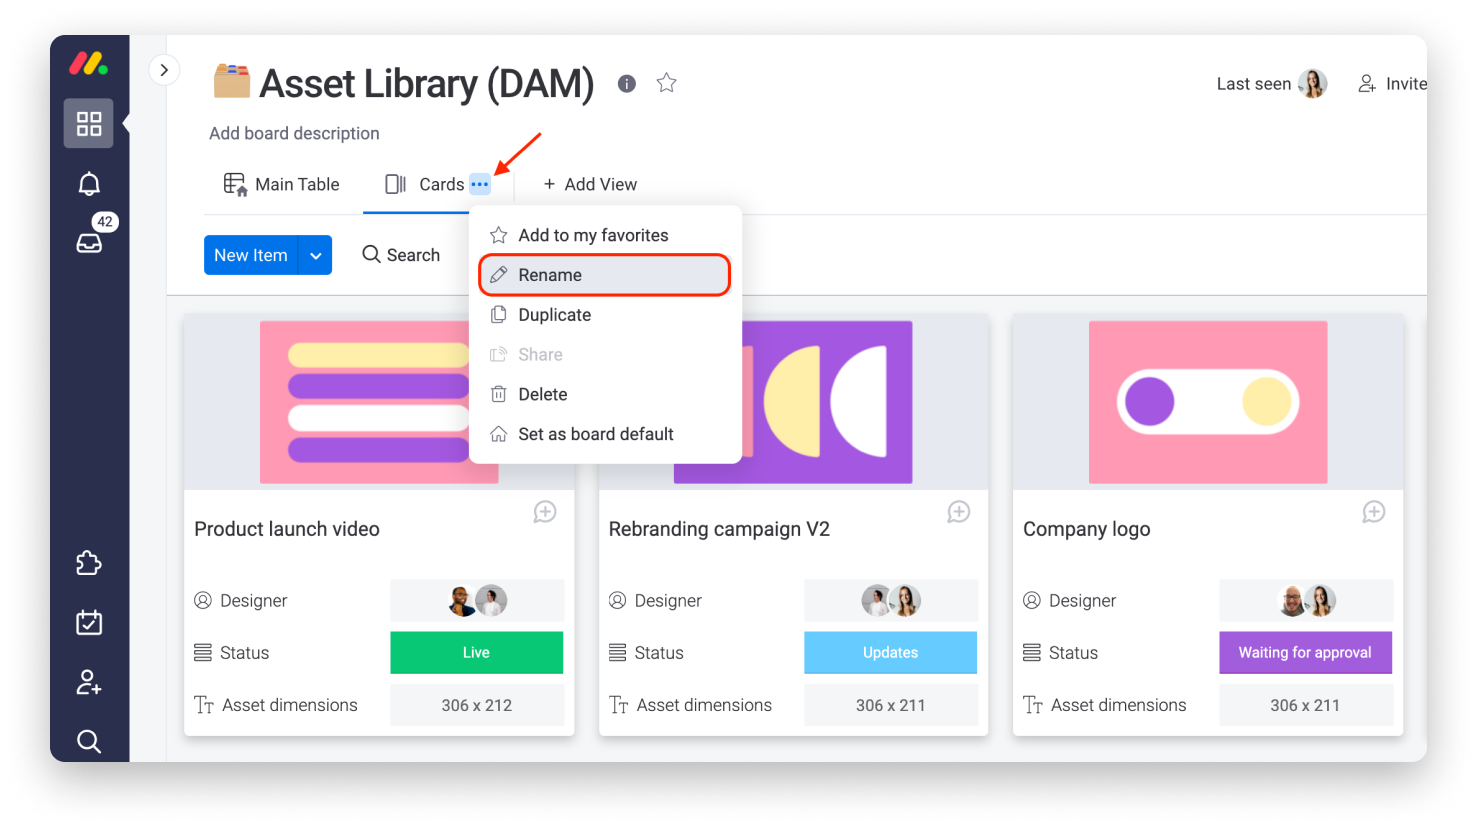Add update to Company logo card
The width and height of the screenshot is (1477, 827).
pos(1374,512)
